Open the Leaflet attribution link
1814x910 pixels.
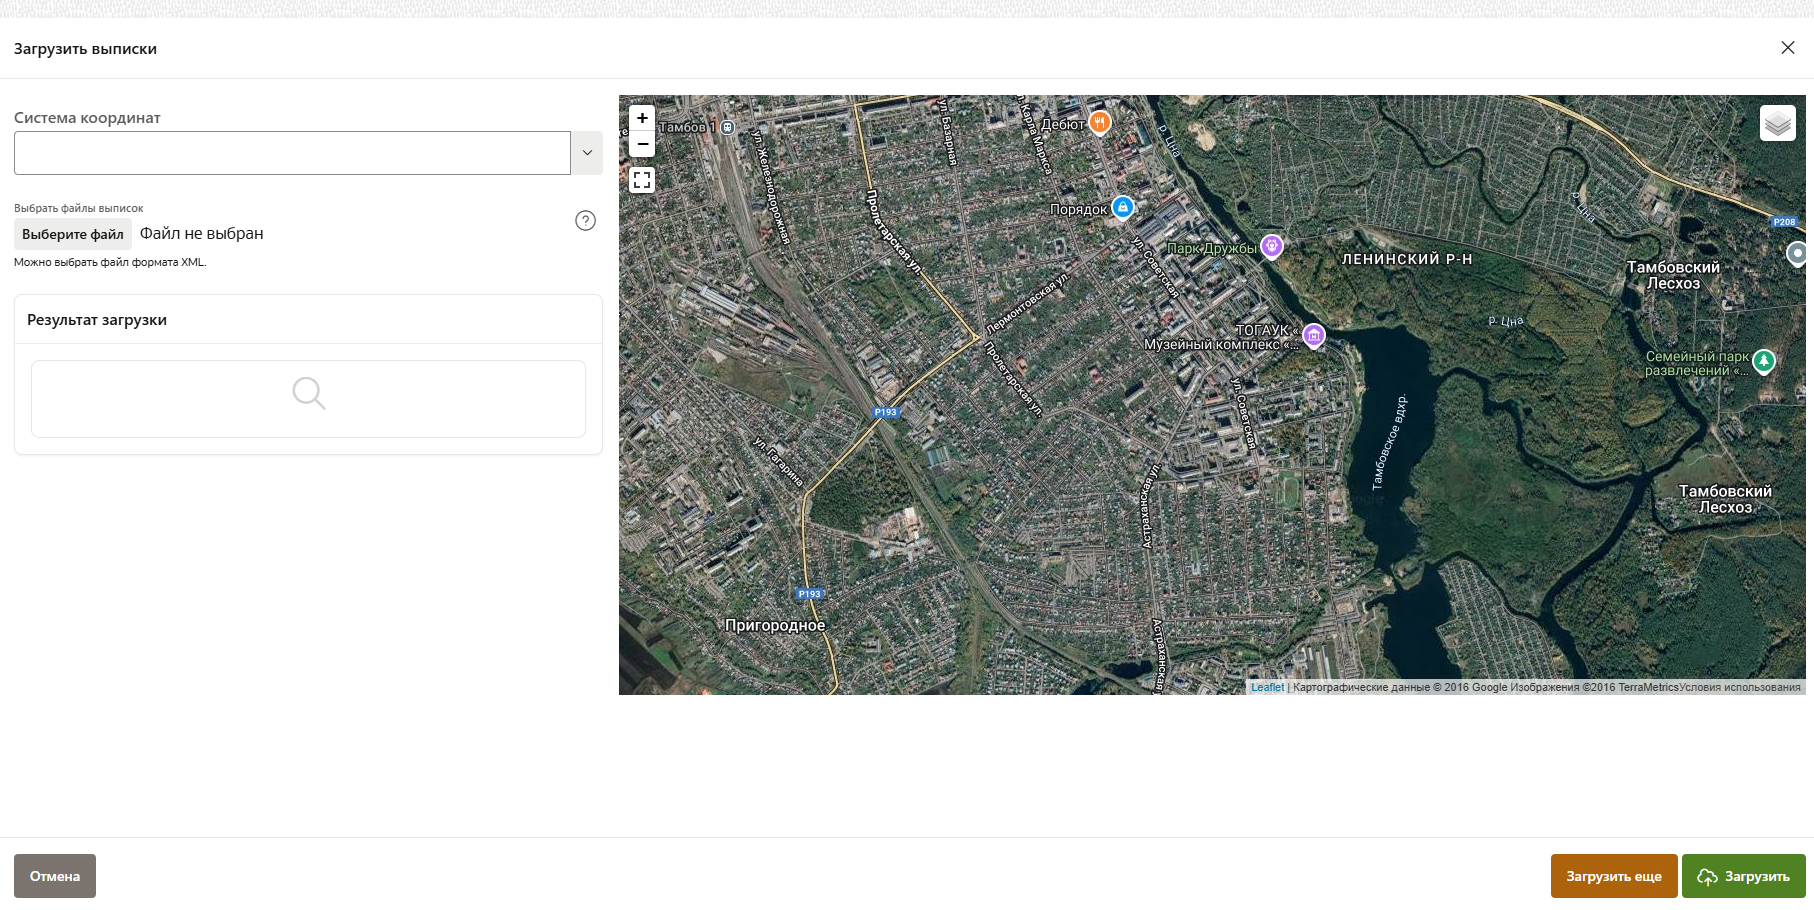tap(1267, 687)
